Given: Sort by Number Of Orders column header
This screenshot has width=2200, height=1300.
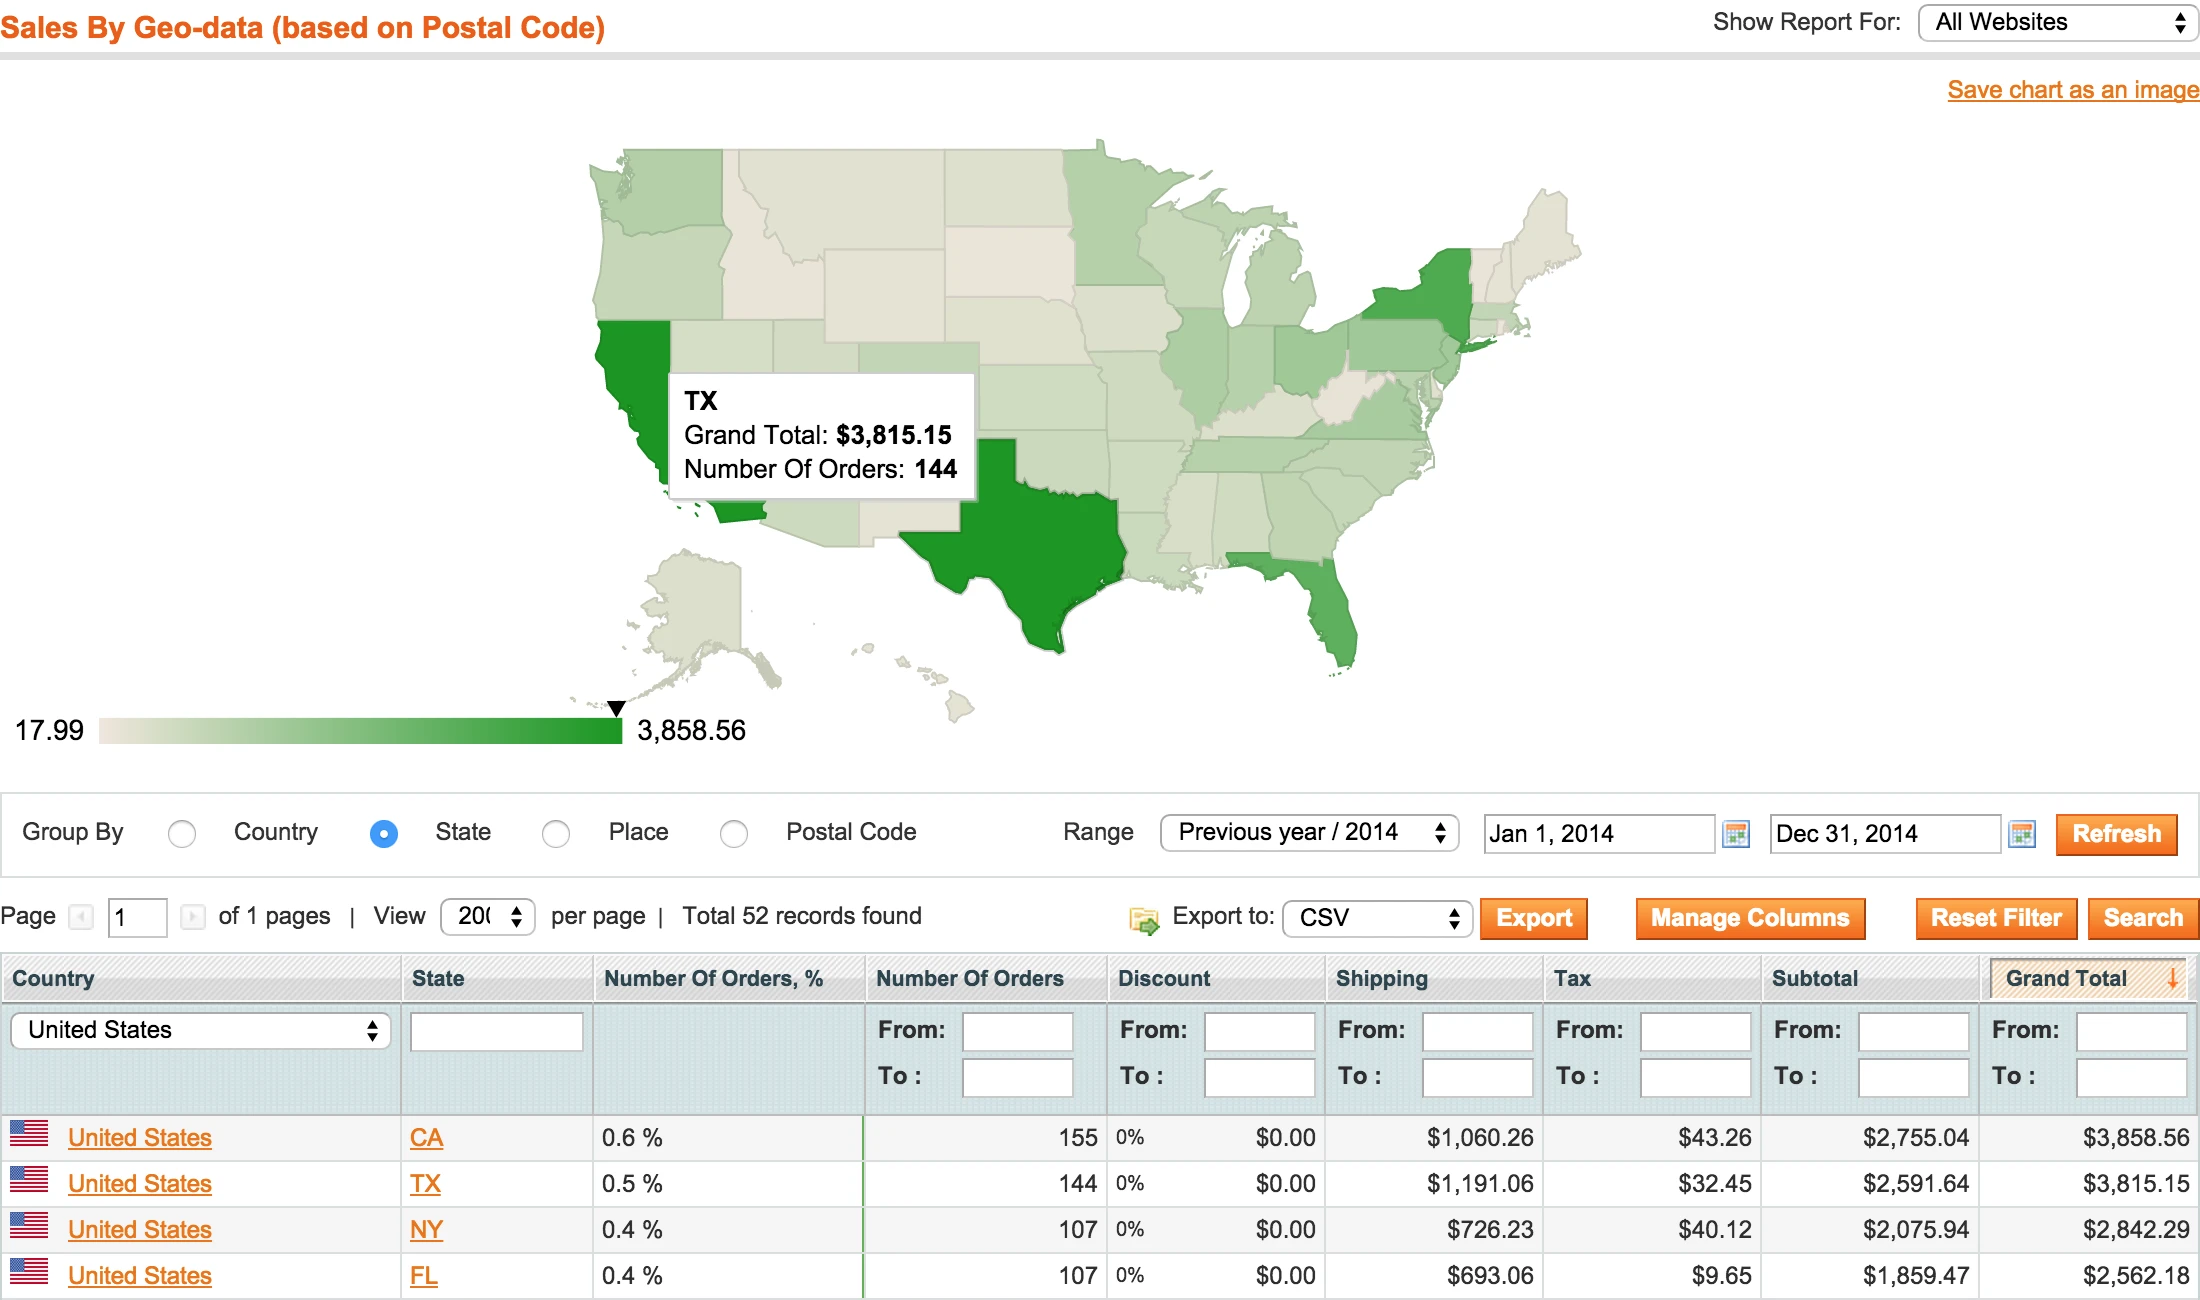Looking at the screenshot, I should click(969, 979).
